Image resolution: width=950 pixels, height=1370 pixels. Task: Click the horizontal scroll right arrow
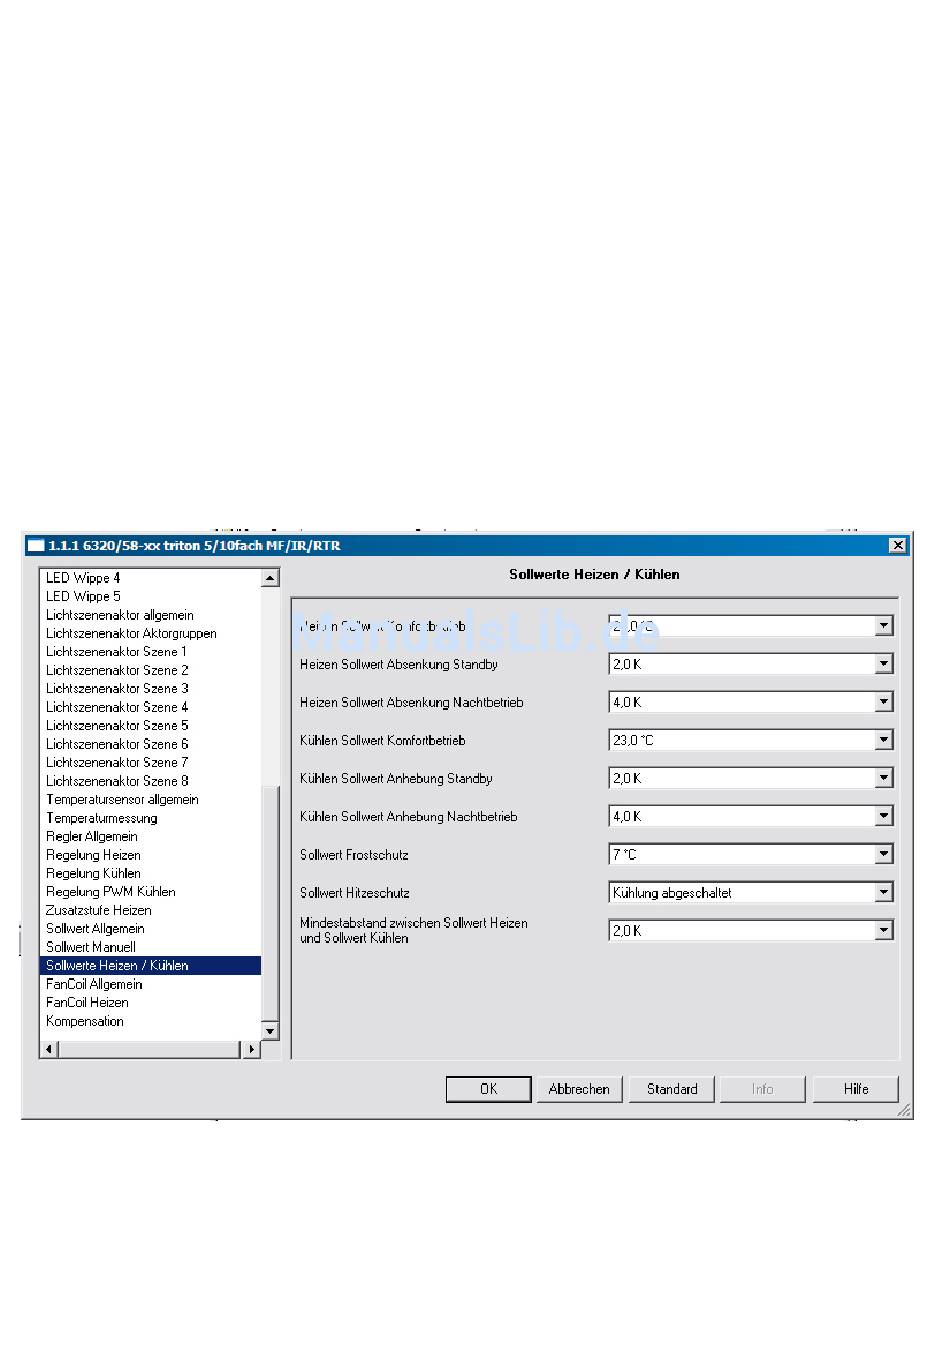point(252,1049)
